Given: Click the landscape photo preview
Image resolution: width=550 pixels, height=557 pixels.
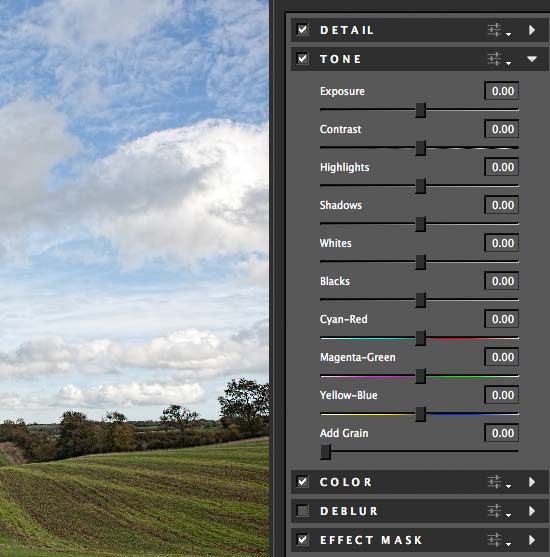Looking at the screenshot, I should [134, 278].
